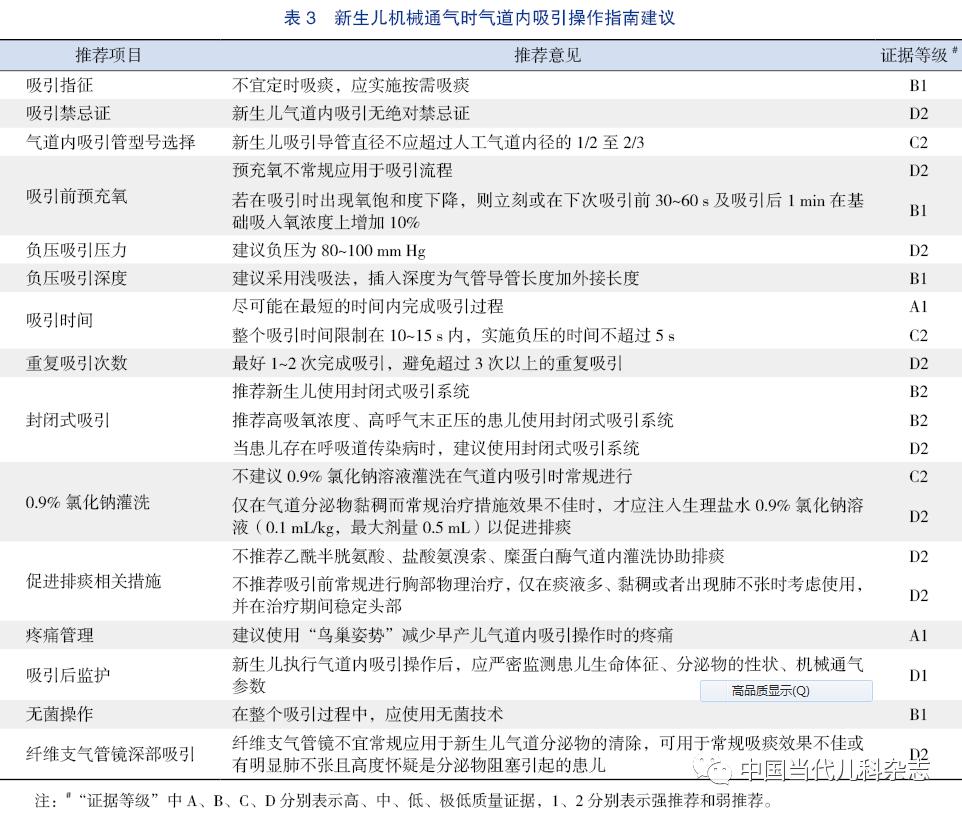Click the 纤维支气管镜深部吸引 row label

coord(110,754)
